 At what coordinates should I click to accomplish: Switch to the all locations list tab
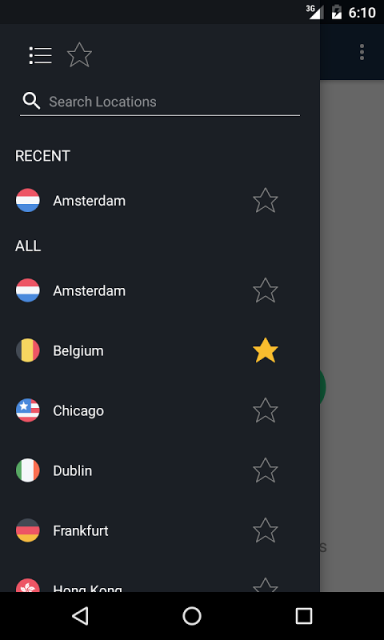(40, 55)
